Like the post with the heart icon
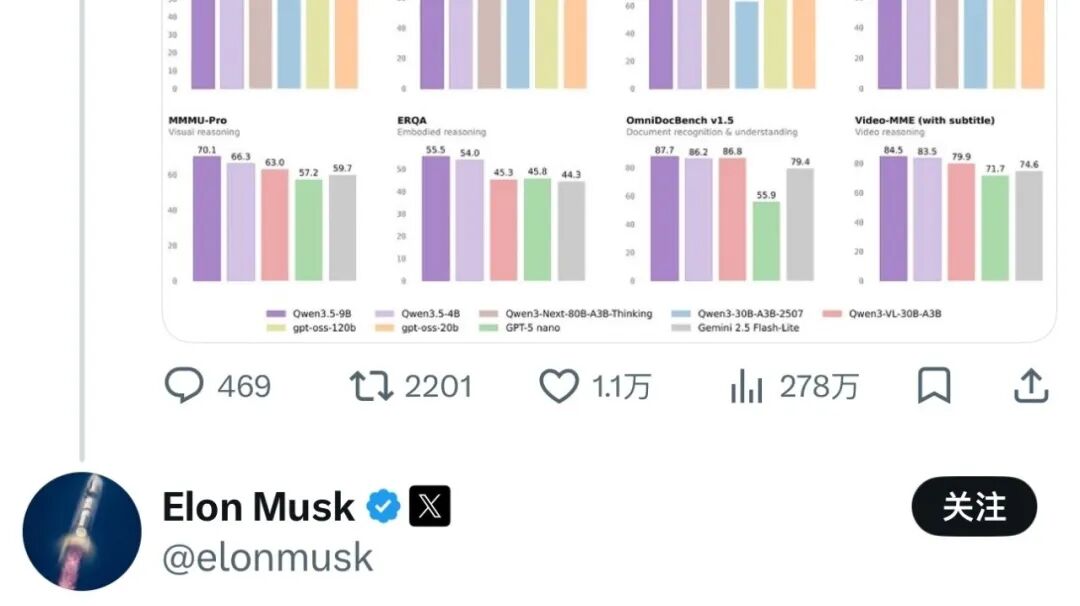Viewport: 1080px width, 606px height. click(x=559, y=386)
